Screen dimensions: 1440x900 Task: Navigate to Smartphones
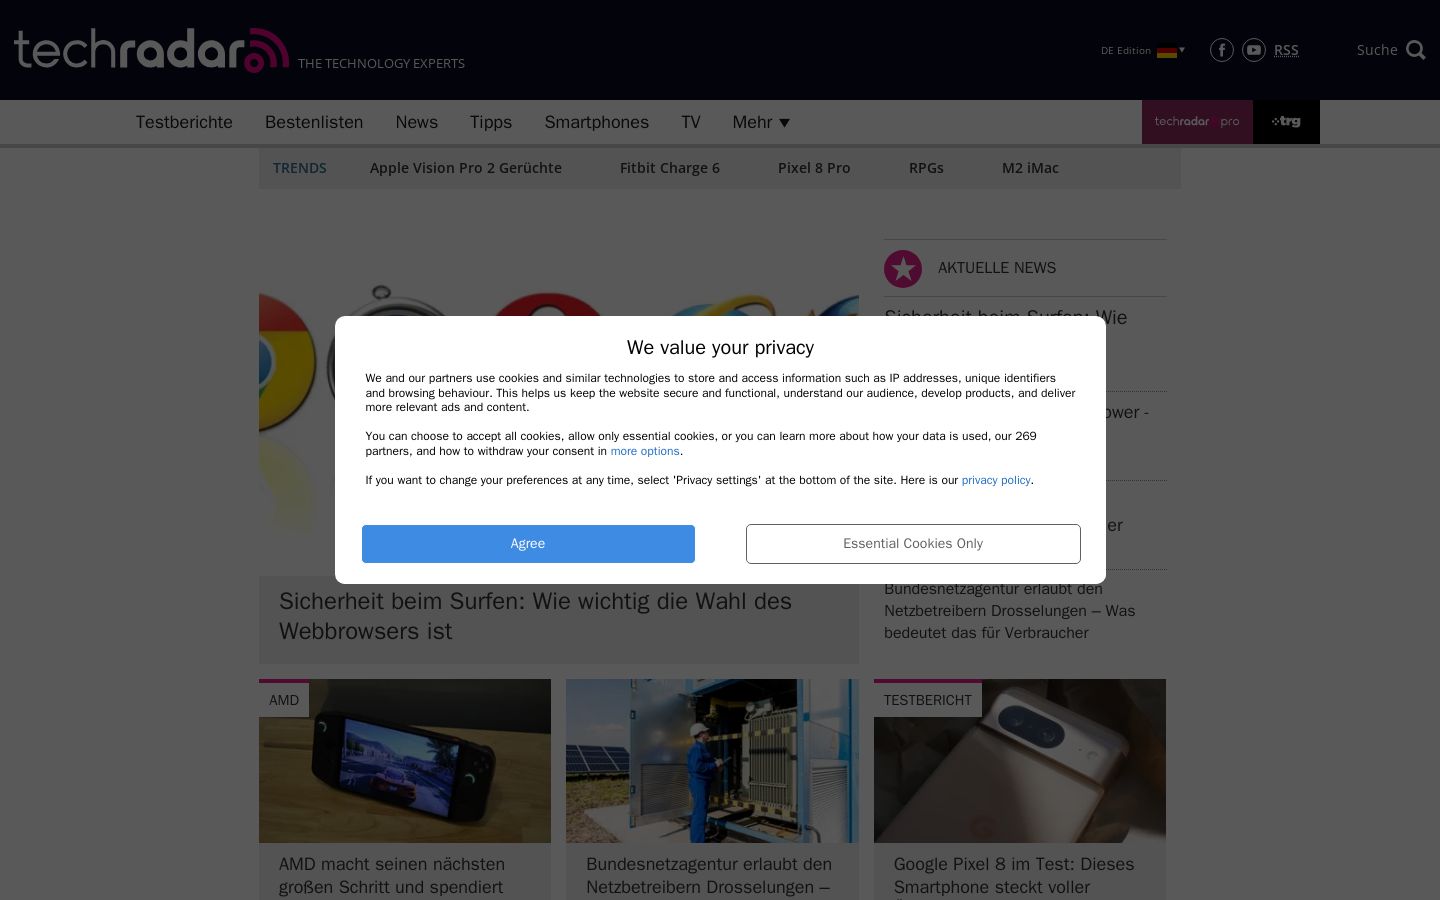[597, 122]
